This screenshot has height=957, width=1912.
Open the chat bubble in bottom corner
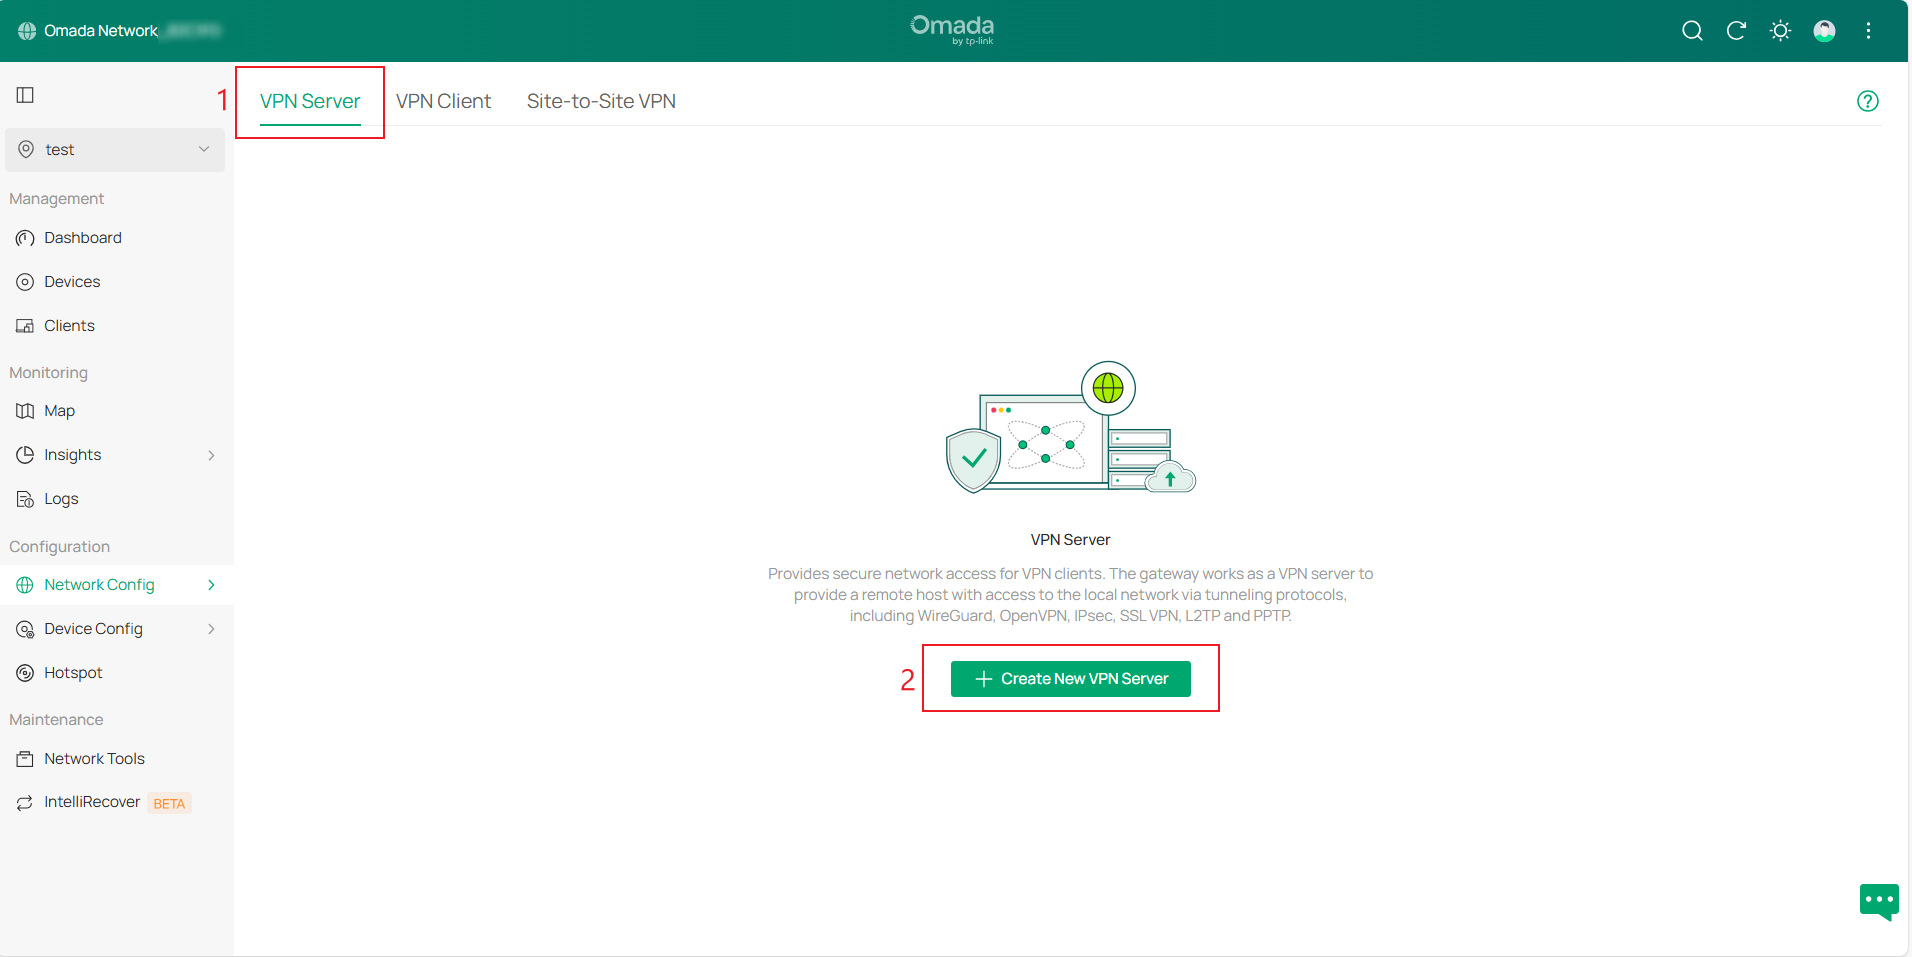(x=1878, y=901)
